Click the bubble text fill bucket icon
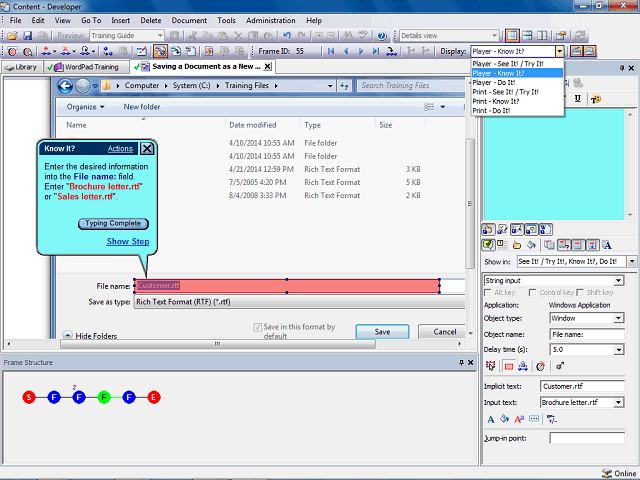This screenshot has height=480, width=640. point(531,245)
